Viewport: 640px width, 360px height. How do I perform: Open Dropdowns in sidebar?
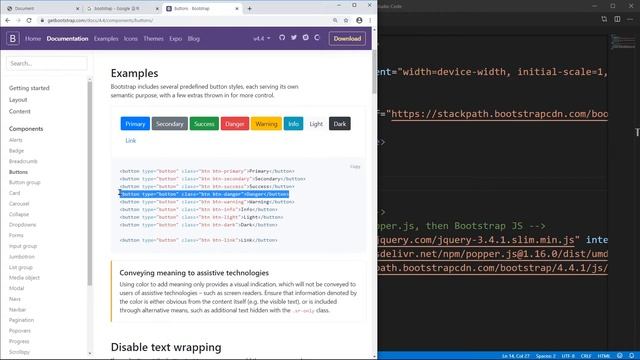(22, 225)
